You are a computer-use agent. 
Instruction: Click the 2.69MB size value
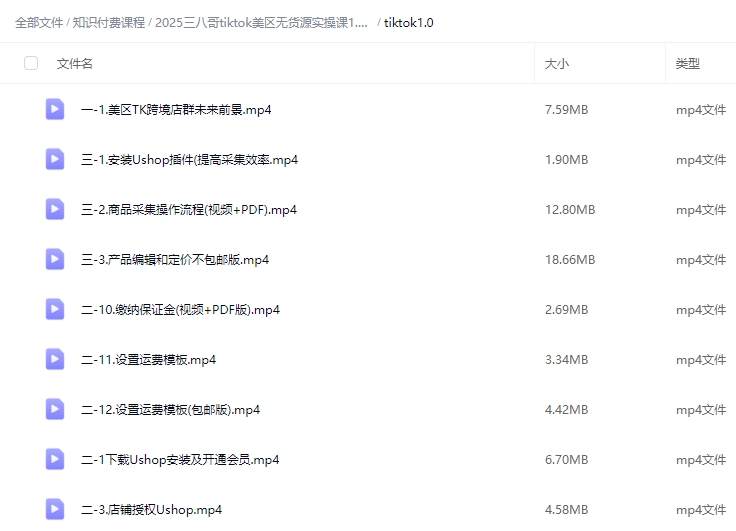click(x=567, y=310)
